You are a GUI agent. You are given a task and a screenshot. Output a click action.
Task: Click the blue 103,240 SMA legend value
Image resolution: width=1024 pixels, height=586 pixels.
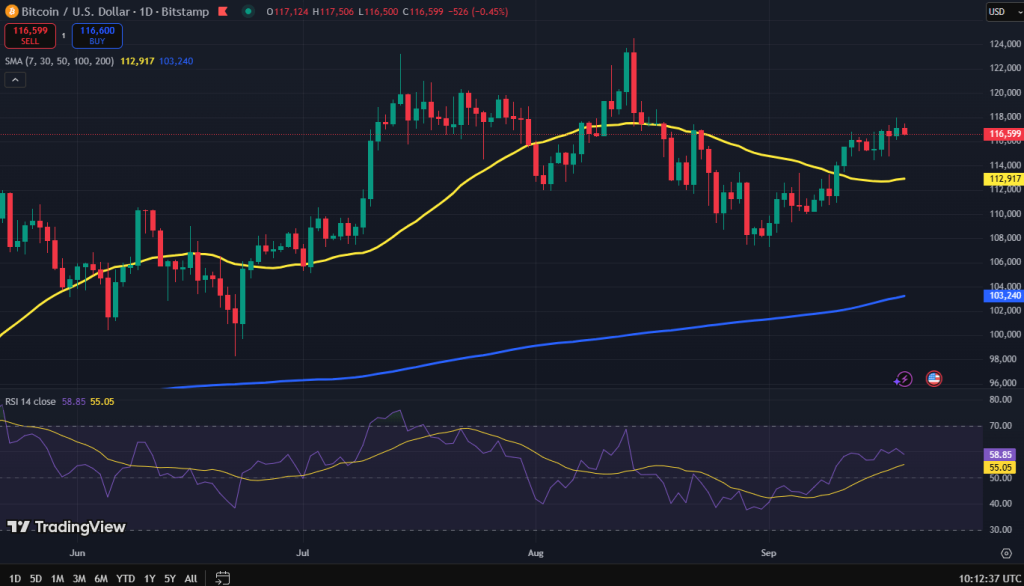(176, 61)
